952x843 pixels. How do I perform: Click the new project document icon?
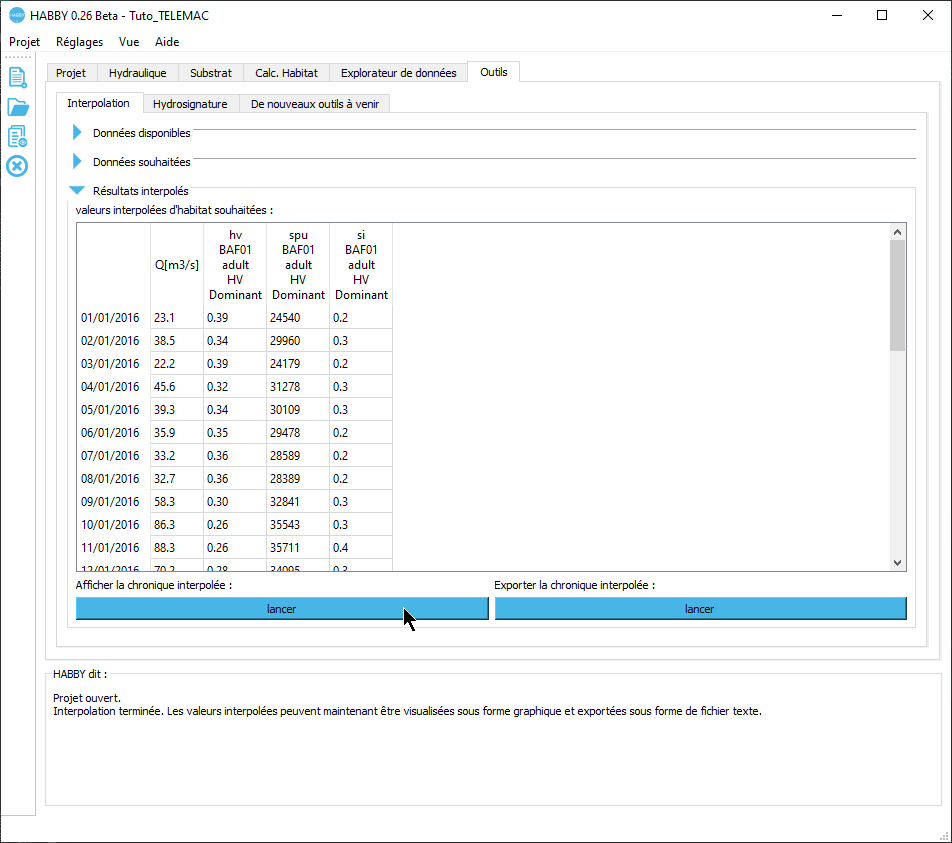tap(17, 77)
